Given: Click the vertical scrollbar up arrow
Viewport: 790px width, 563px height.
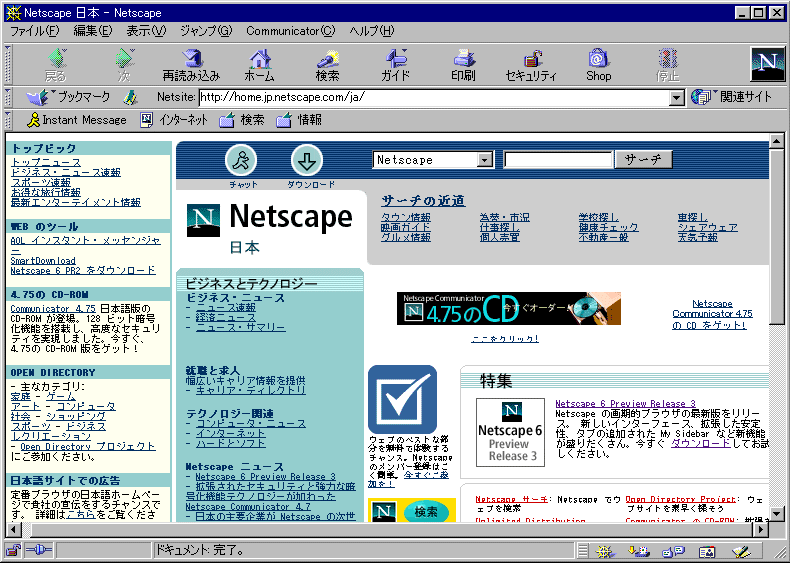Looking at the screenshot, I should pyautogui.click(x=776, y=141).
